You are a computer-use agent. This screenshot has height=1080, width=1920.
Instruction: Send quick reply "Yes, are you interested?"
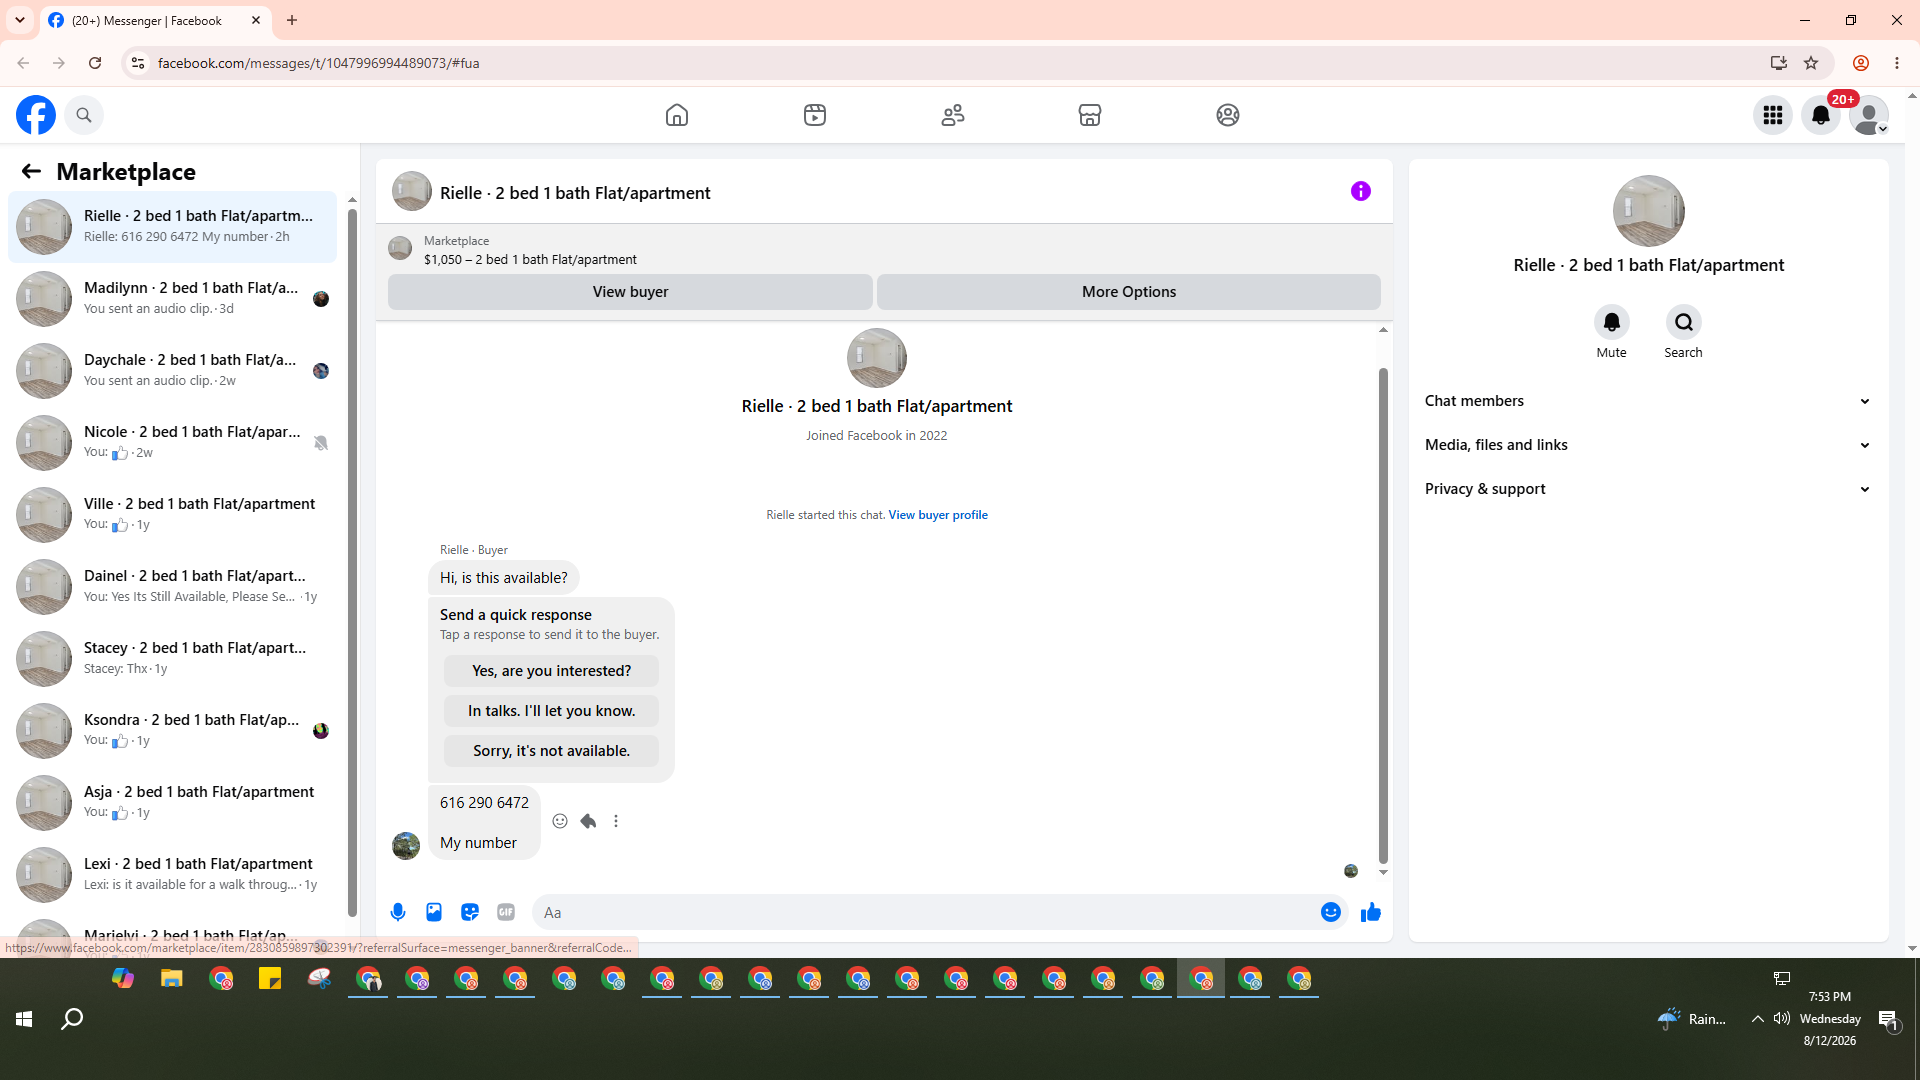[x=551, y=671]
